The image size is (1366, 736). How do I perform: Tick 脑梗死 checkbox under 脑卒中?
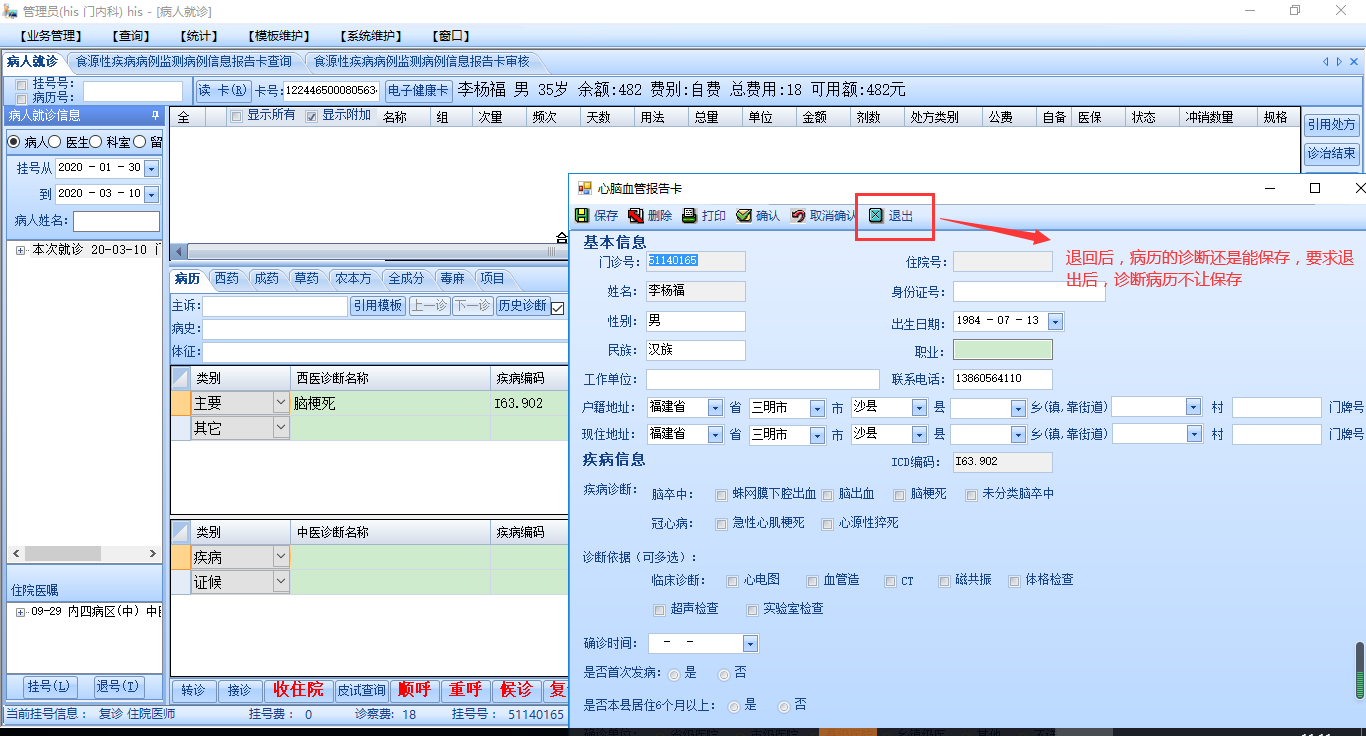pyautogui.click(x=900, y=494)
